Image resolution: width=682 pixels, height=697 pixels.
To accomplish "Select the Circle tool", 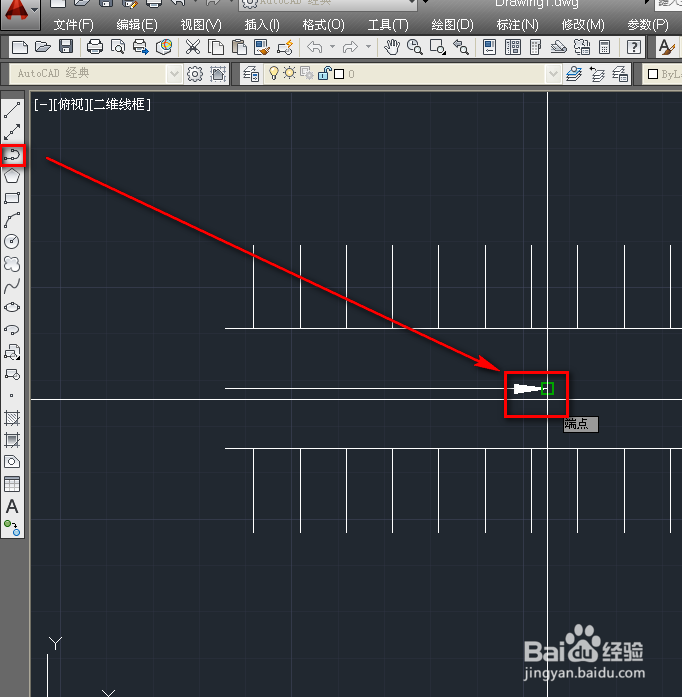I will tap(12, 242).
